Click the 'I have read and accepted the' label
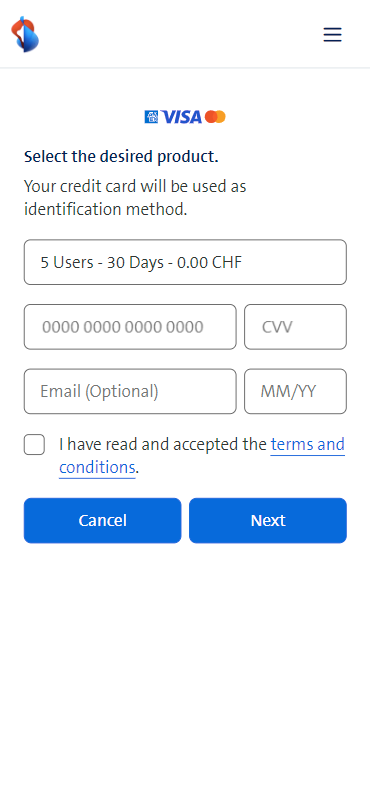Viewport: 370px width, 800px height. (163, 444)
